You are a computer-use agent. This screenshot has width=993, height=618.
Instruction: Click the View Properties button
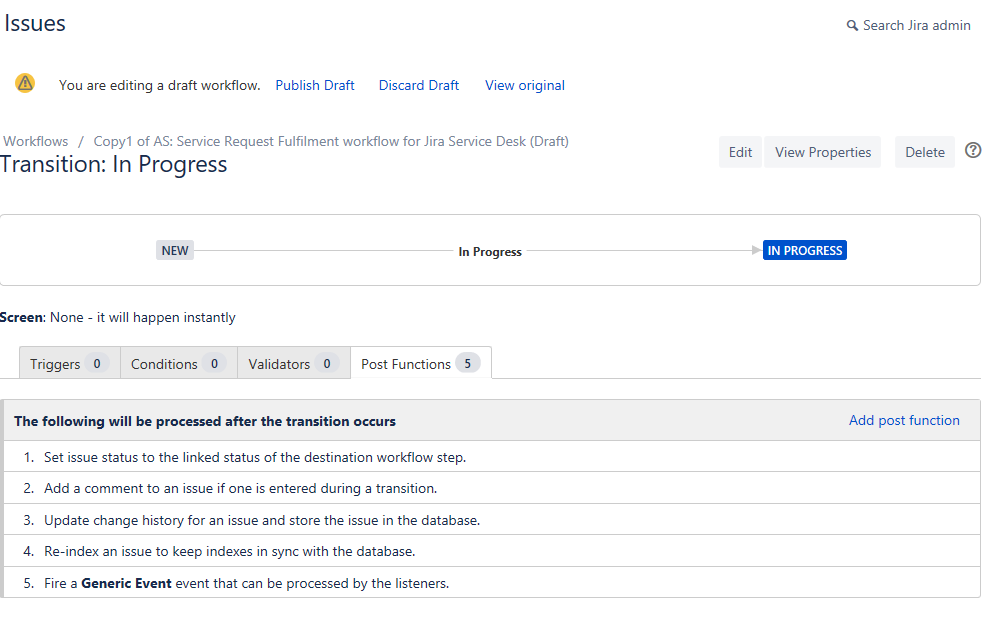click(x=823, y=152)
